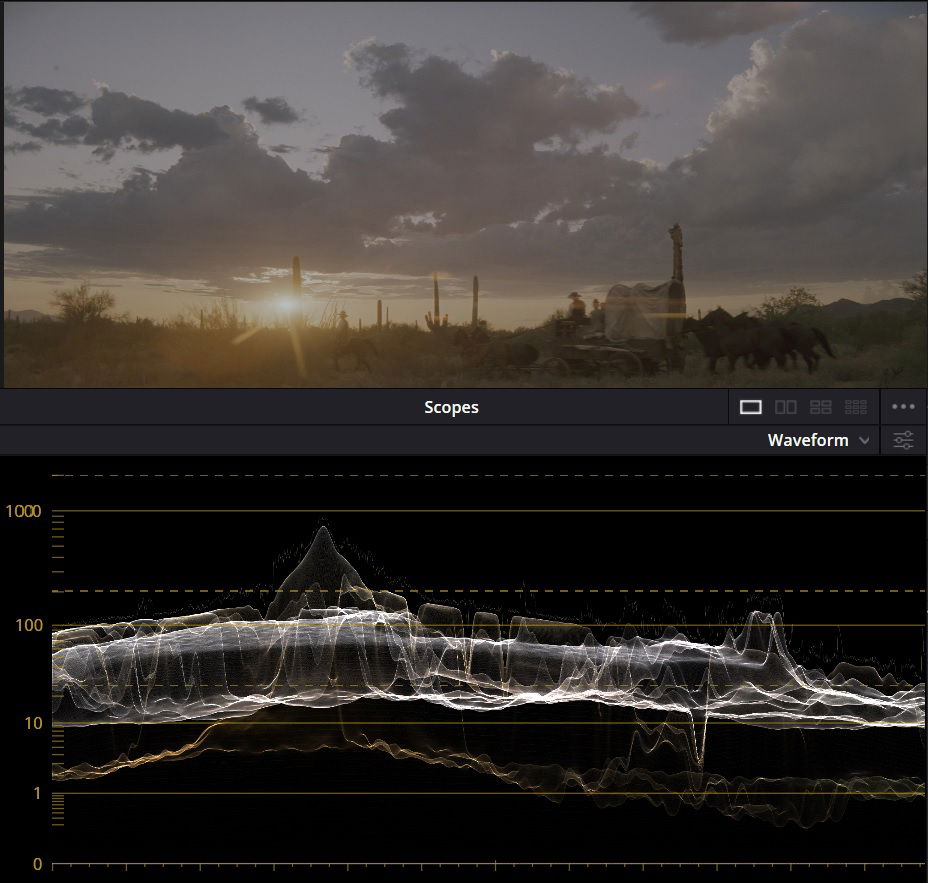The height and width of the screenshot is (883, 928).
Task: Open the waveform settings sliders icon
Action: (x=903, y=440)
